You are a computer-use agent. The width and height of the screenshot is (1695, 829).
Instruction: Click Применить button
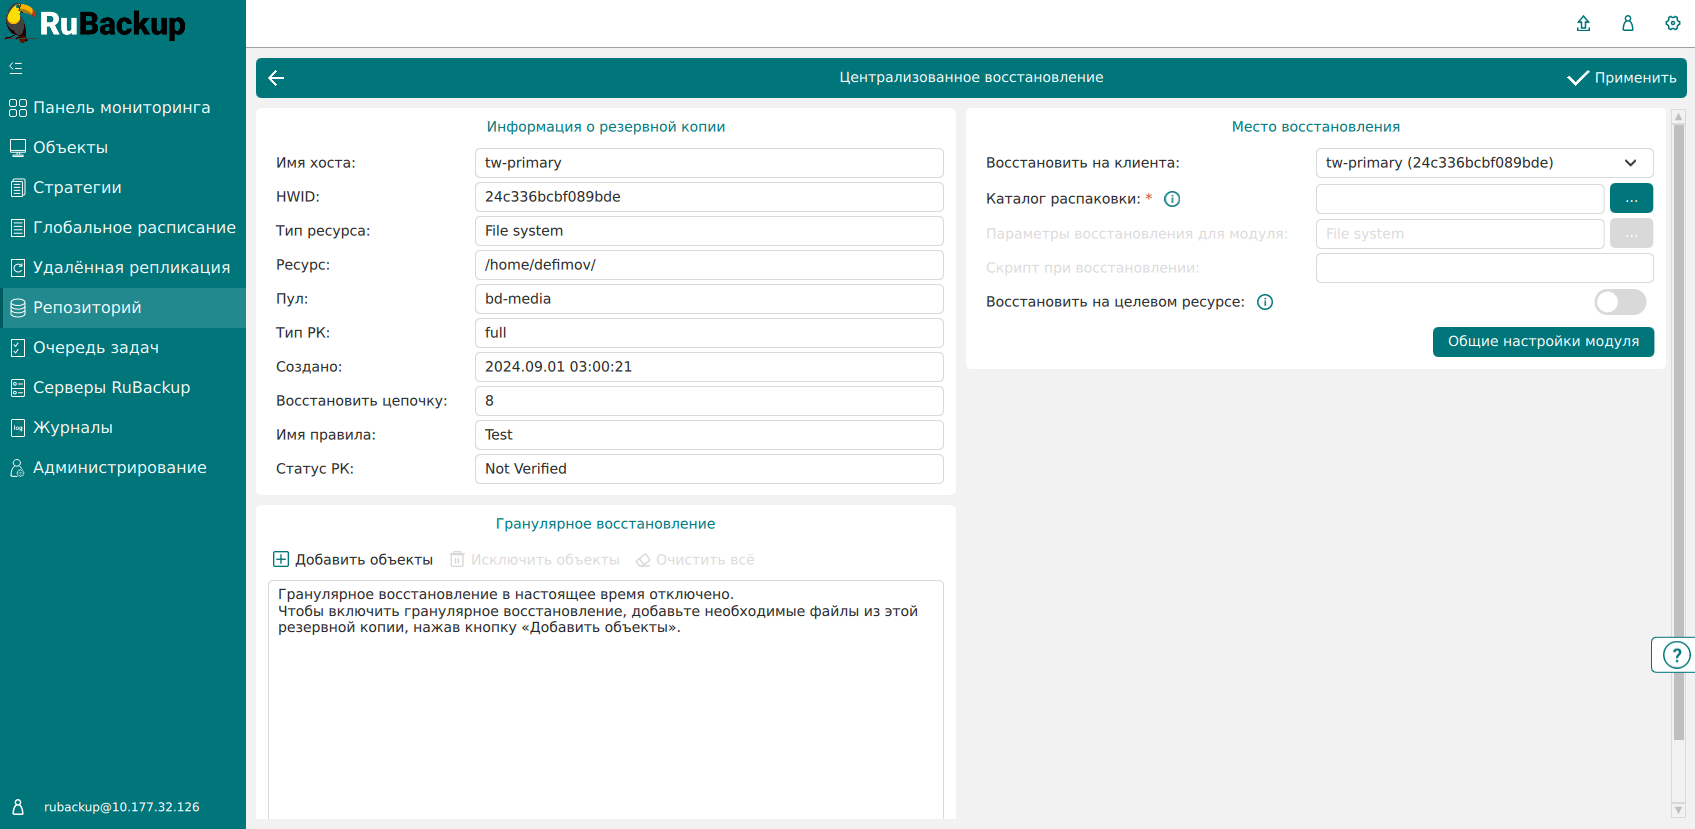(x=1622, y=78)
